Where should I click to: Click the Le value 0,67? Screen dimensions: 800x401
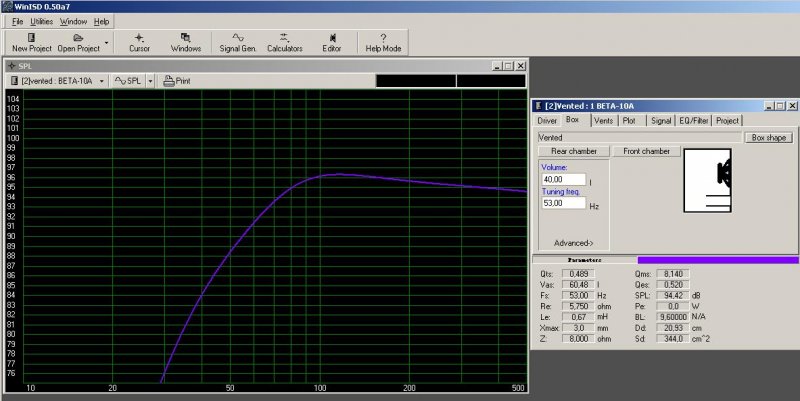click(579, 317)
